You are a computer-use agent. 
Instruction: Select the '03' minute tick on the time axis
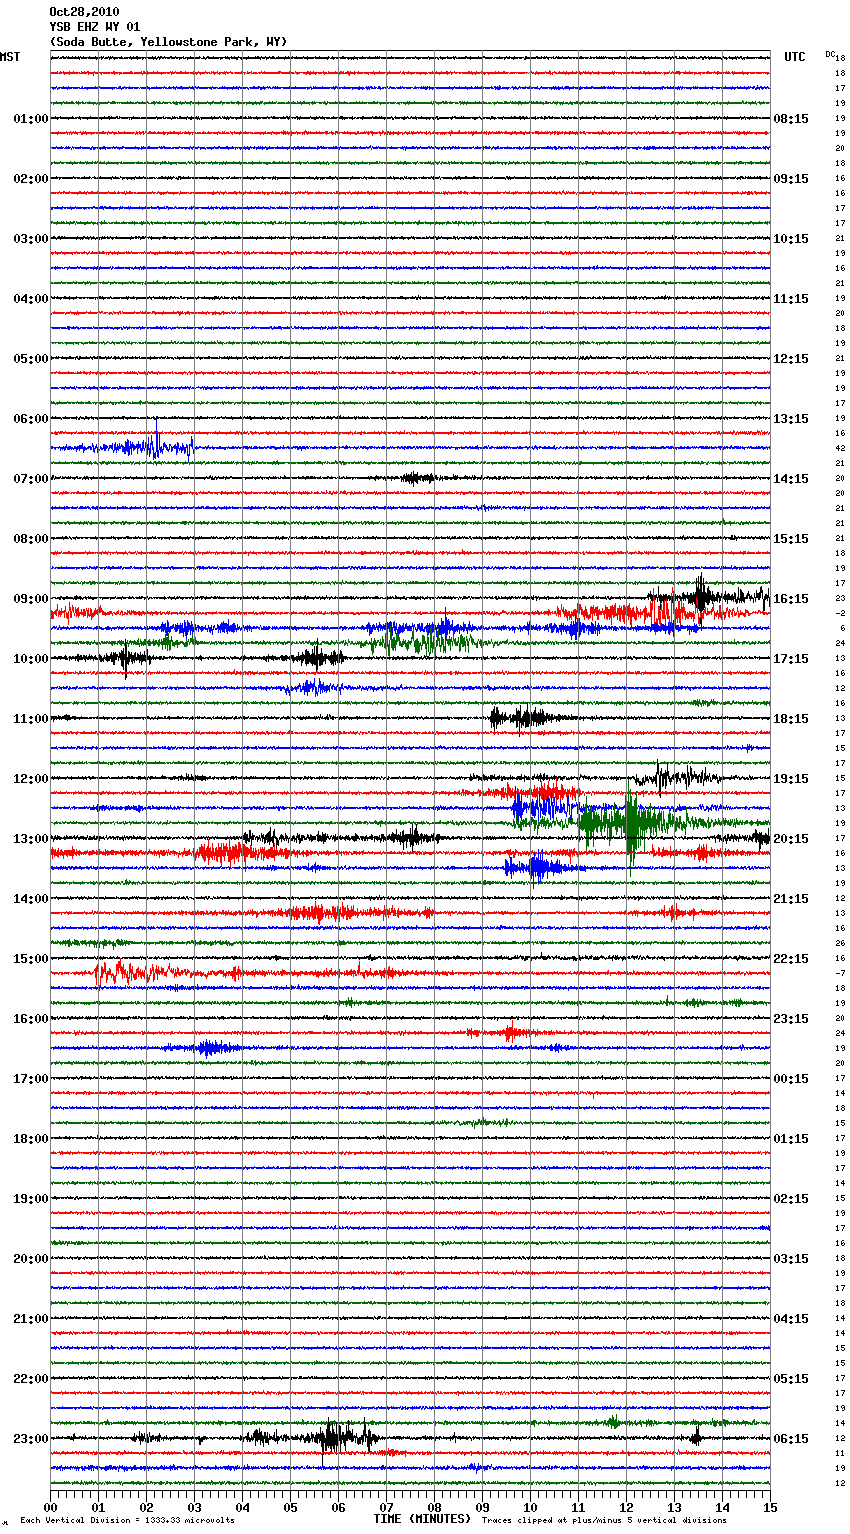click(x=195, y=1506)
